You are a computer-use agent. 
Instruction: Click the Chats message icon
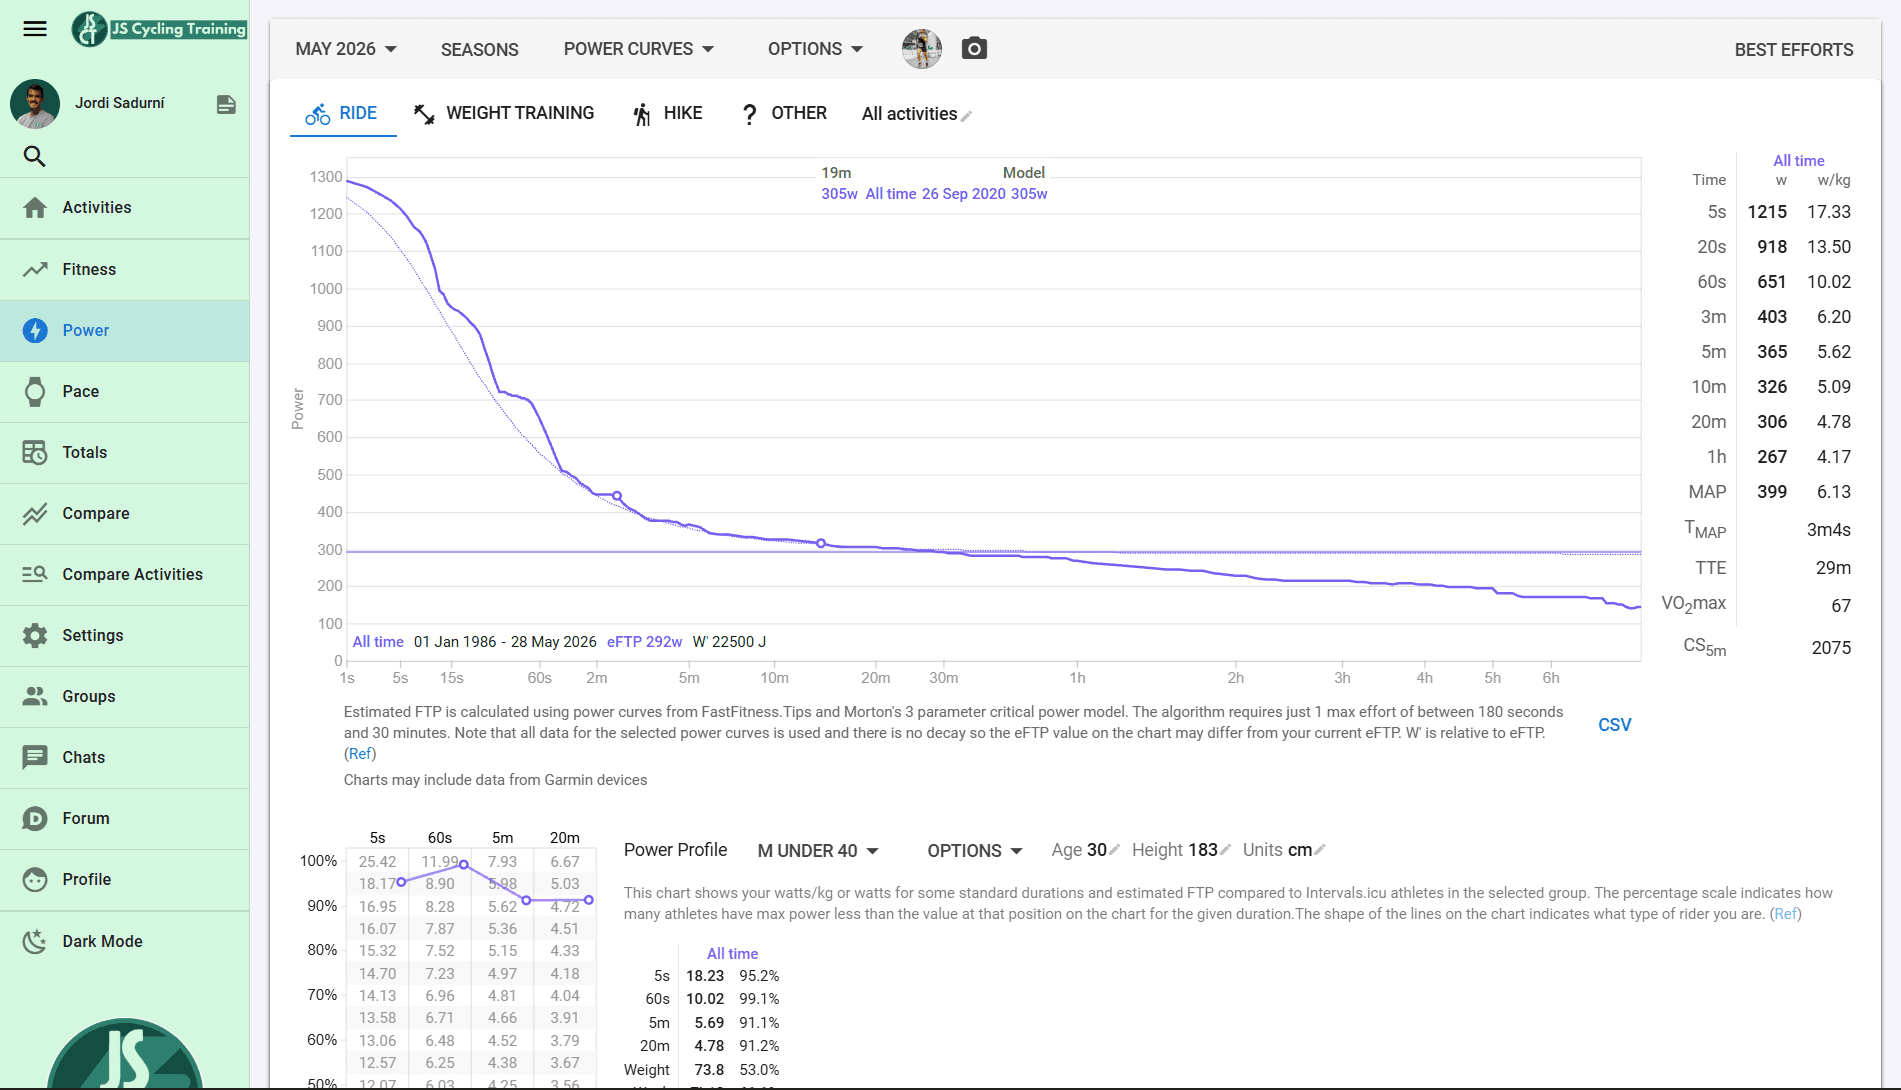[x=35, y=757]
